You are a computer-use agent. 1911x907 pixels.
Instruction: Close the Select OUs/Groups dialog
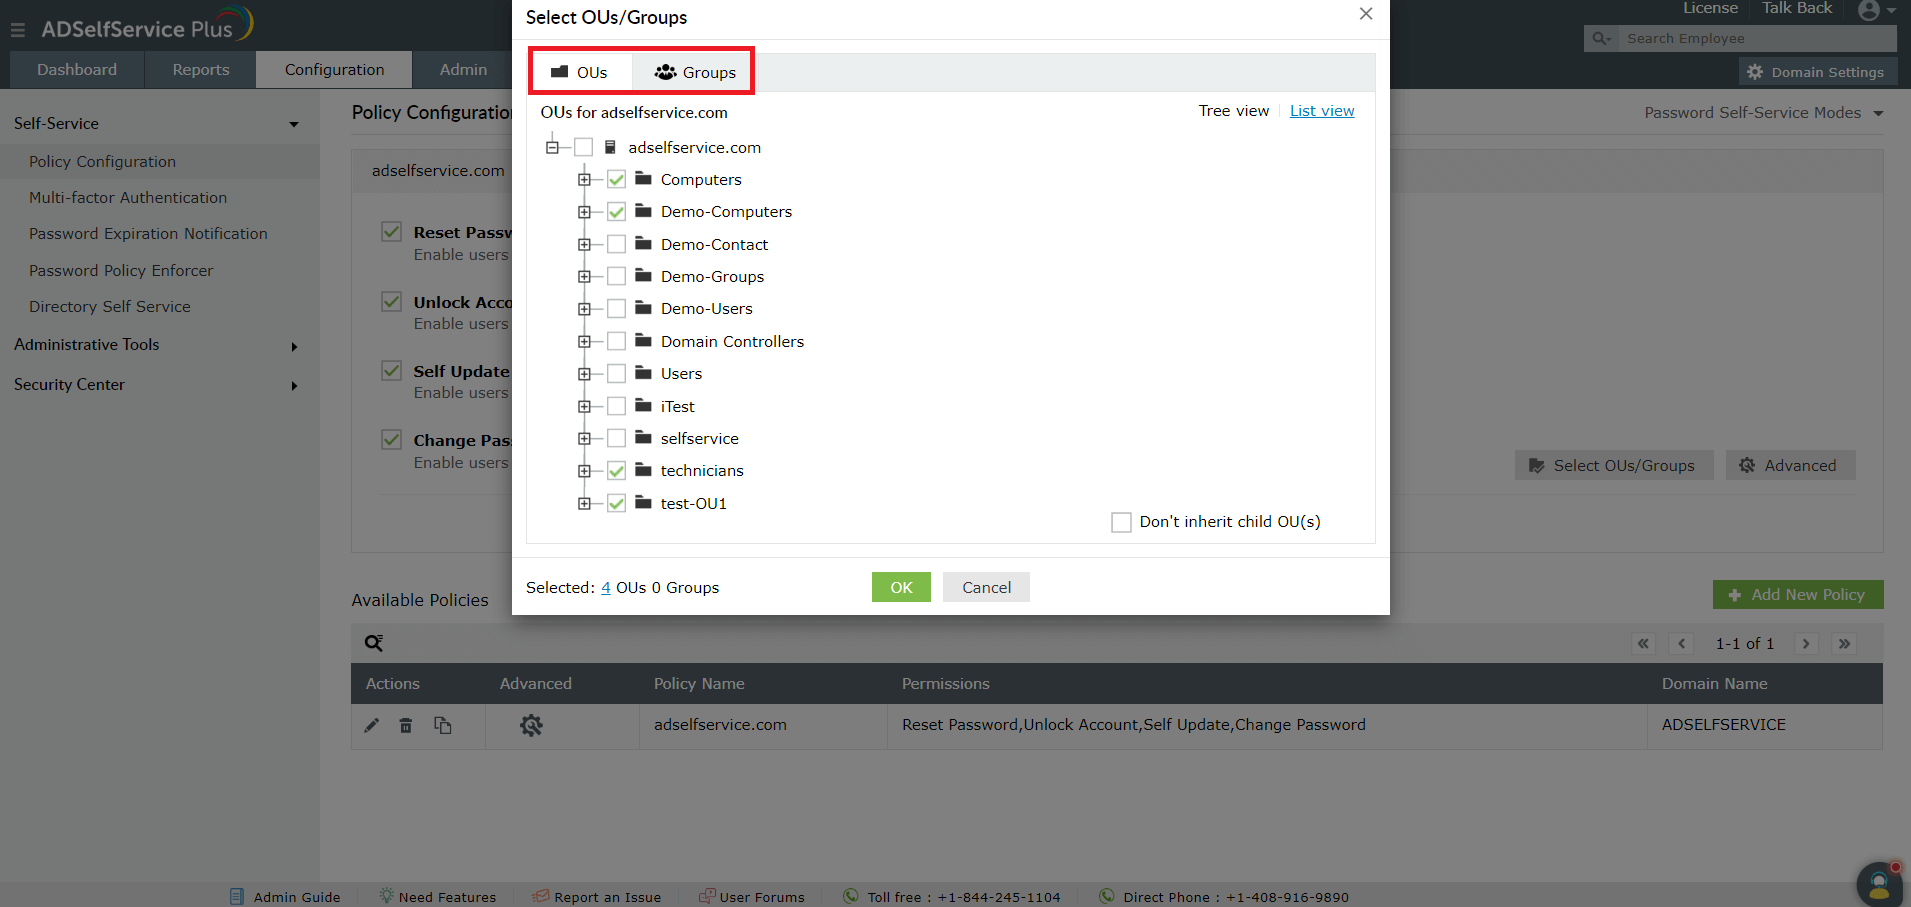pyautogui.click(x=1366, y=14)
